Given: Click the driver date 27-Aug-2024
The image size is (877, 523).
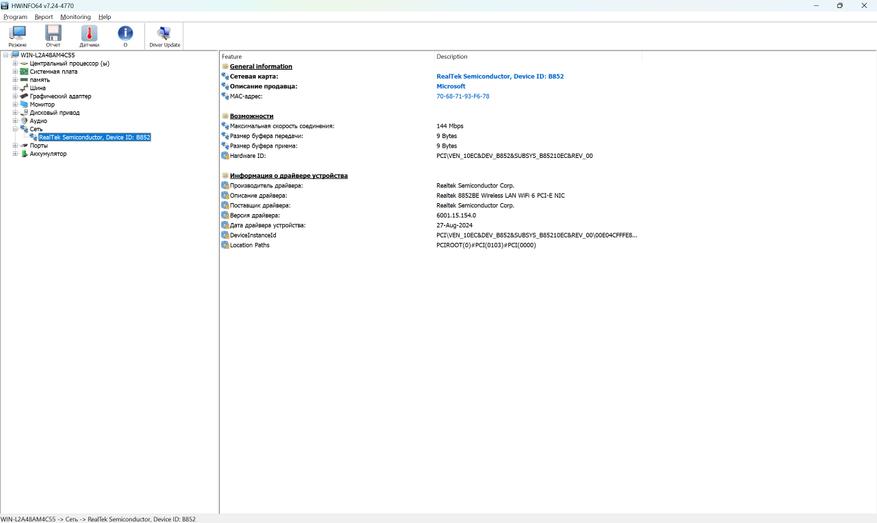Looking at the screenshot, I should pyautogui.click(x=454, y=225).
